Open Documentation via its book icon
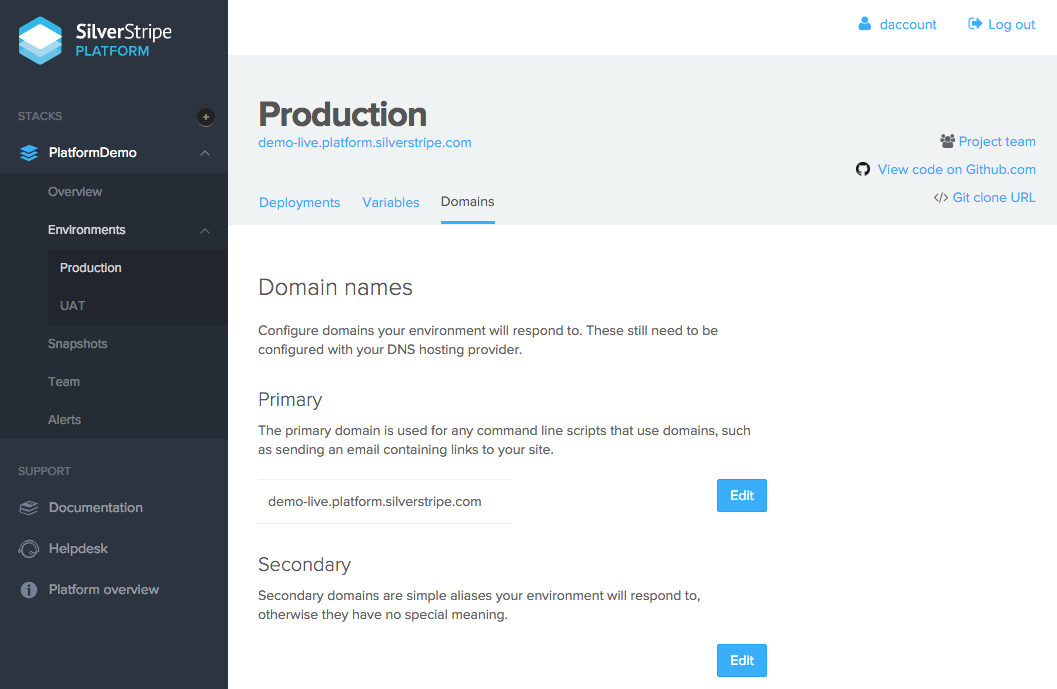The image size is (1057, 689). (28, 507)
